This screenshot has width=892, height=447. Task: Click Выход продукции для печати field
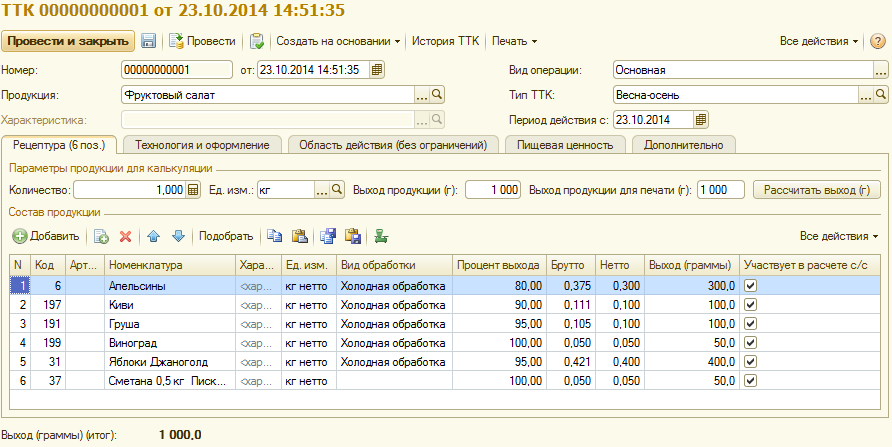coord(721,190)
